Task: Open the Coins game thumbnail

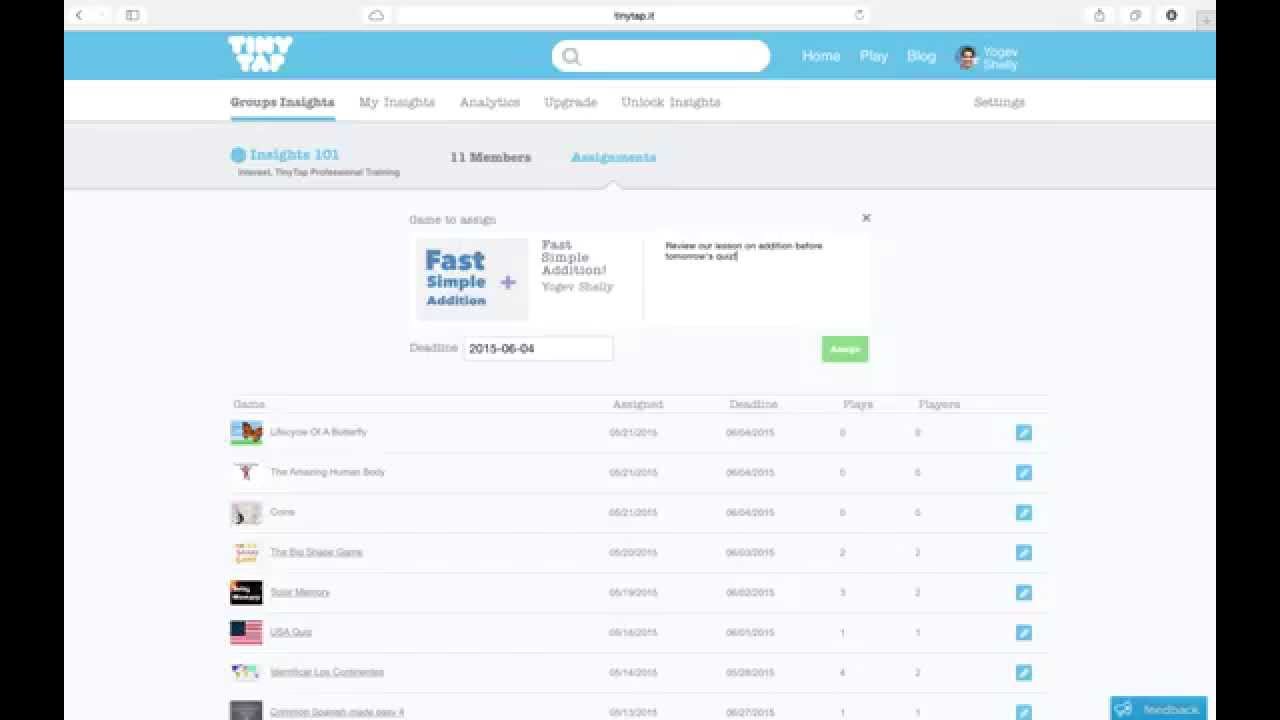Action: pyautogui.click(x=246, y=513)
